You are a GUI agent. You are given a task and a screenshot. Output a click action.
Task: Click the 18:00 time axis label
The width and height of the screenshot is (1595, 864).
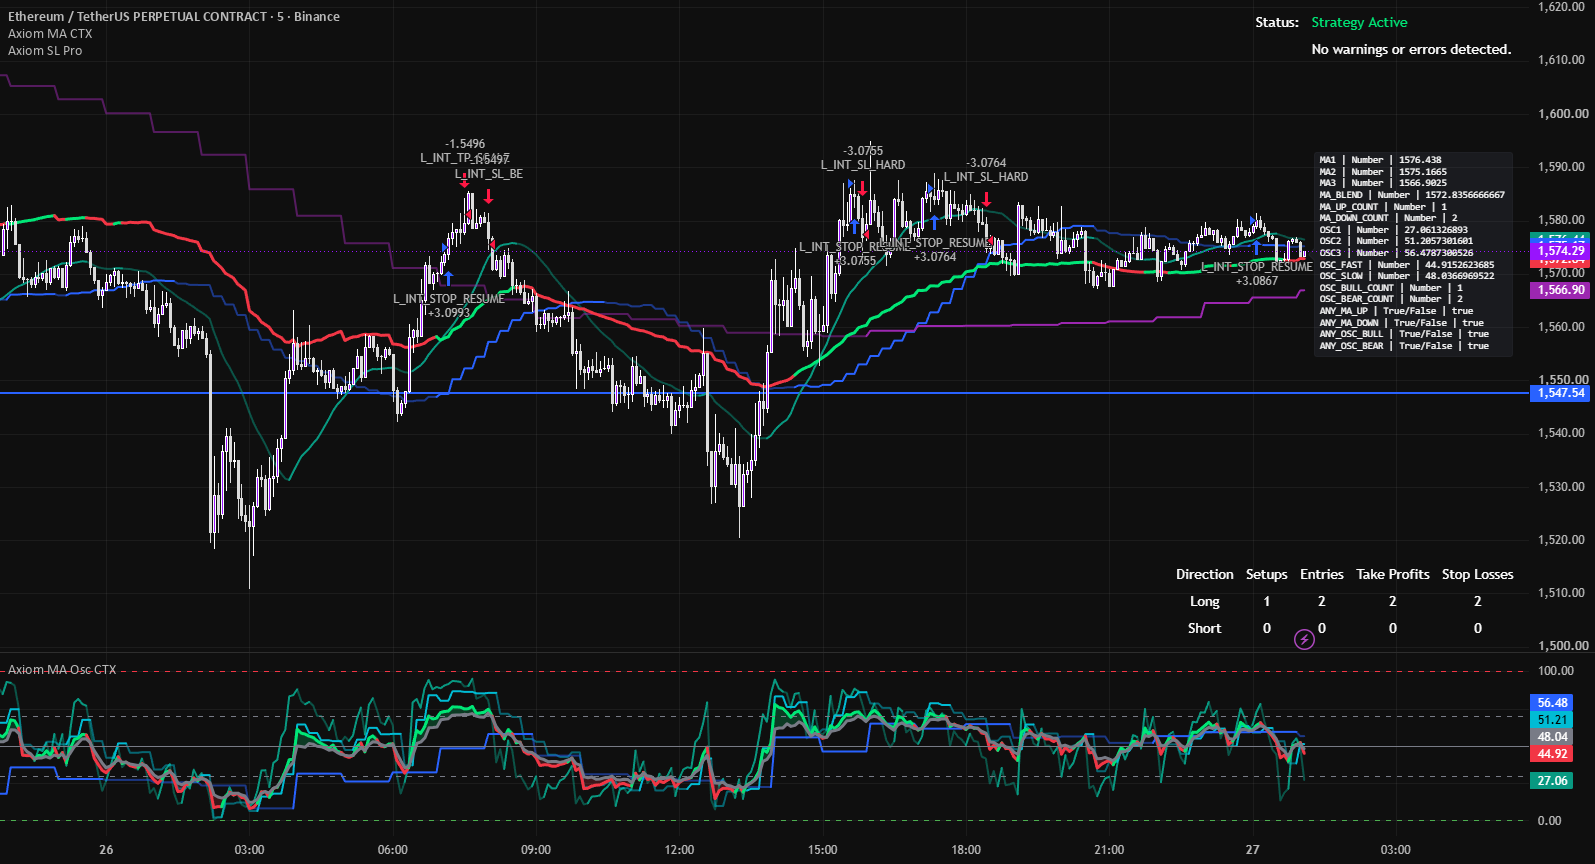click(966, 850)
